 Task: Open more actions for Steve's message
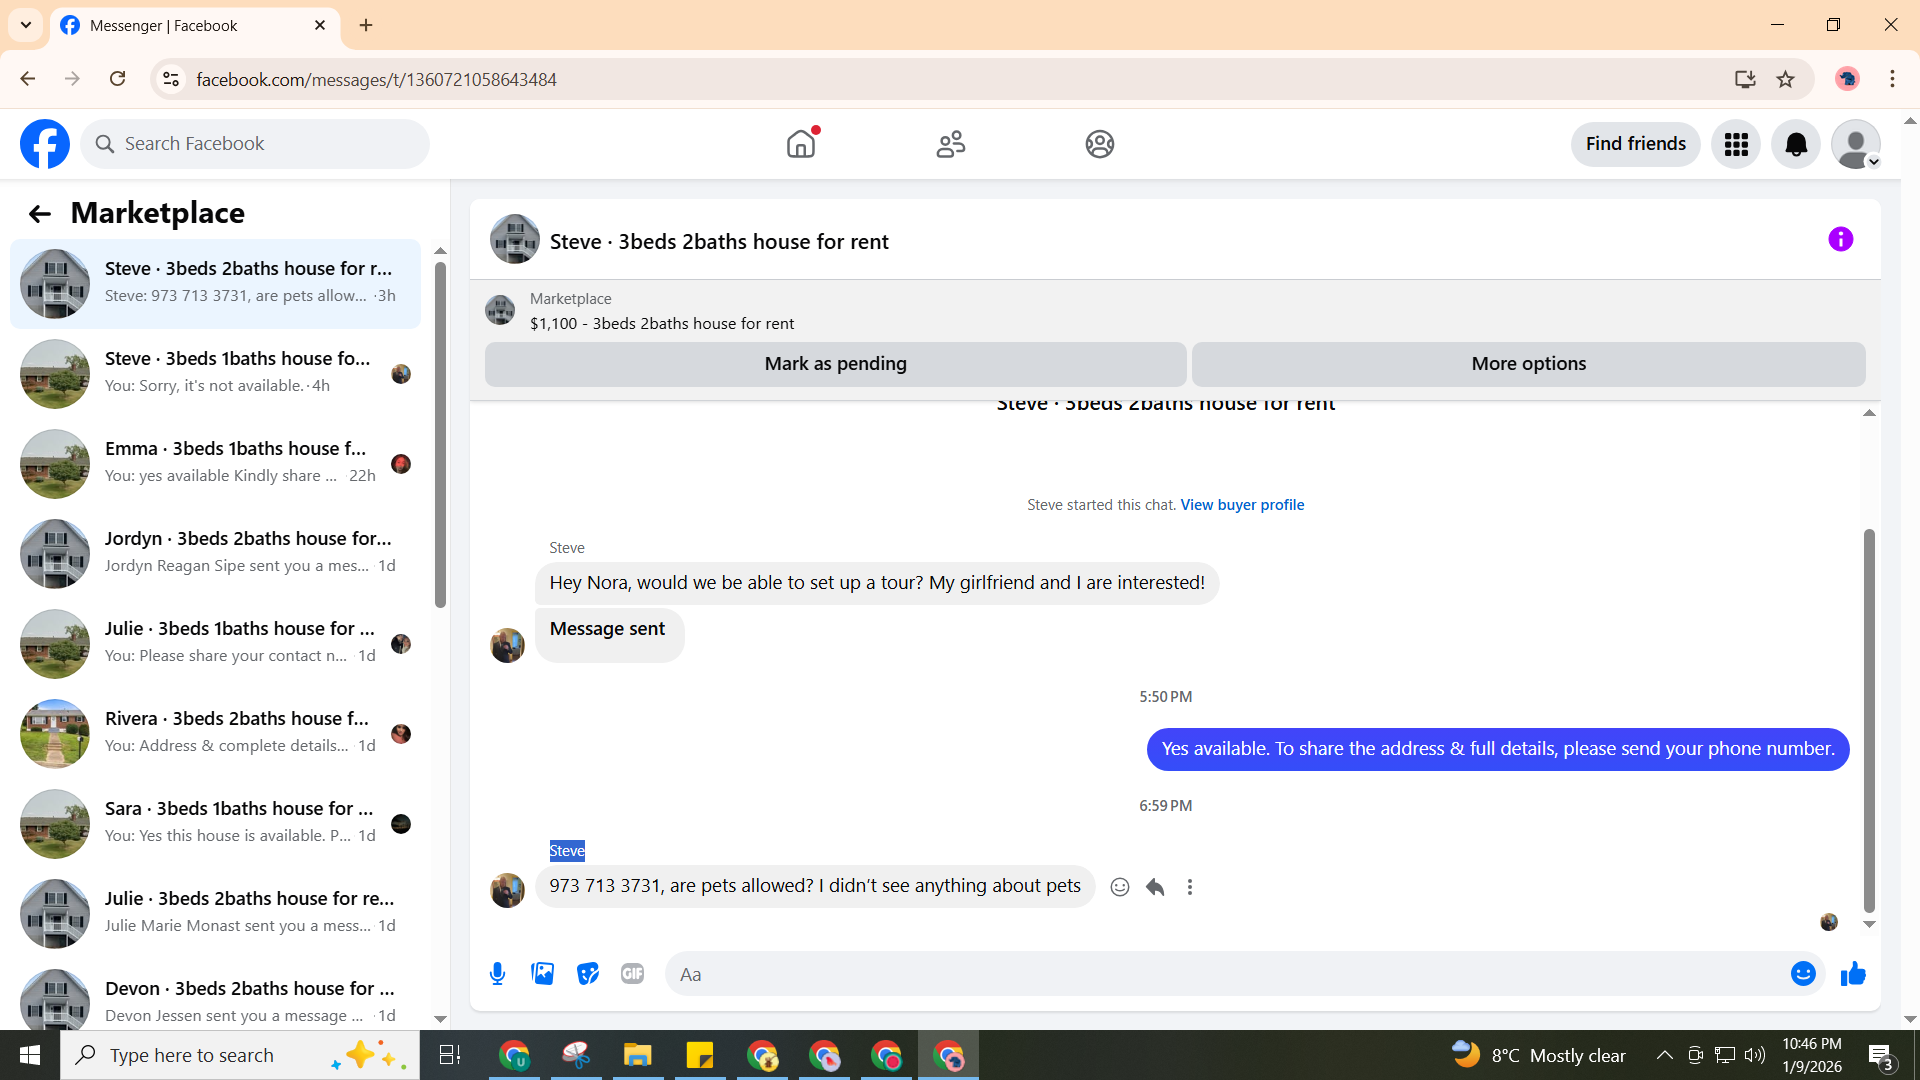(x=1190, y=887)
